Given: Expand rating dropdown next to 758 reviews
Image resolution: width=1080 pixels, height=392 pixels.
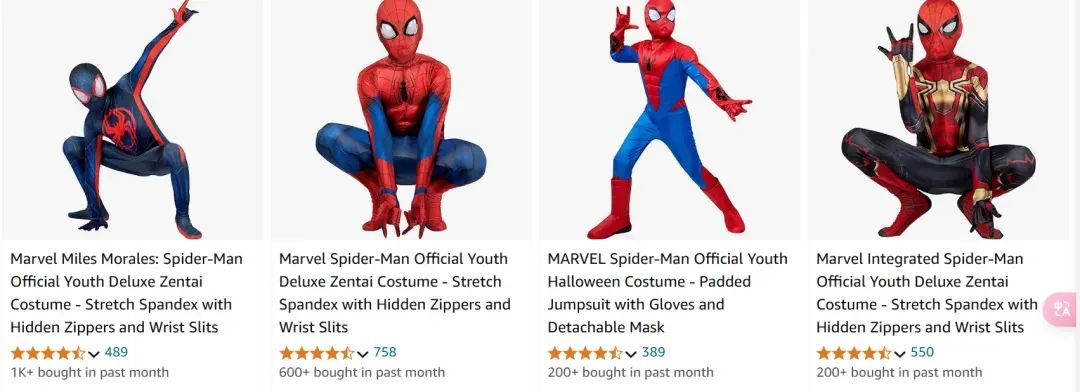Looking at the screenshot, I should pyautogui.click(x=363, y=353).
